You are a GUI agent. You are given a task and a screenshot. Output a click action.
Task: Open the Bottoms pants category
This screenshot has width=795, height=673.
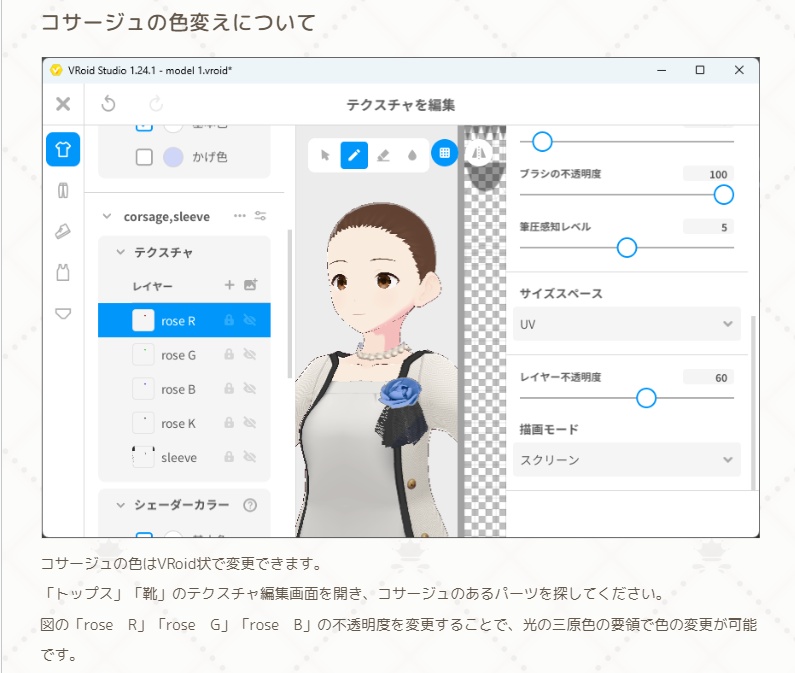click(63, 191)
